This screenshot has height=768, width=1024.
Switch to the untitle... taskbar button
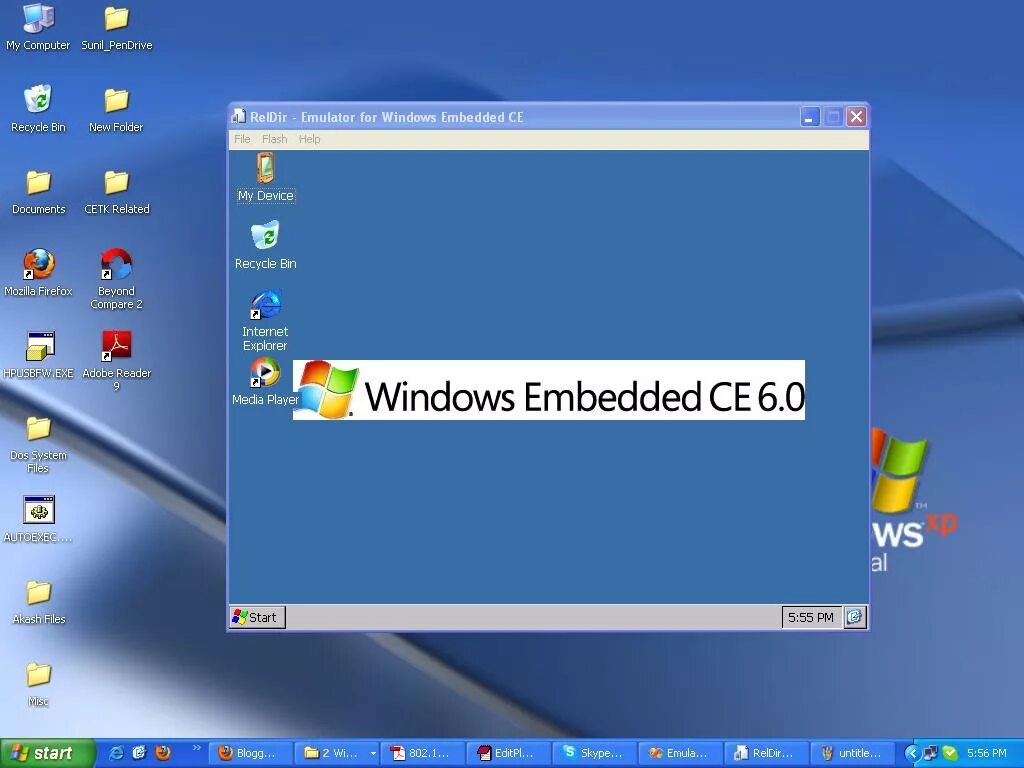(x=852, y=753)
